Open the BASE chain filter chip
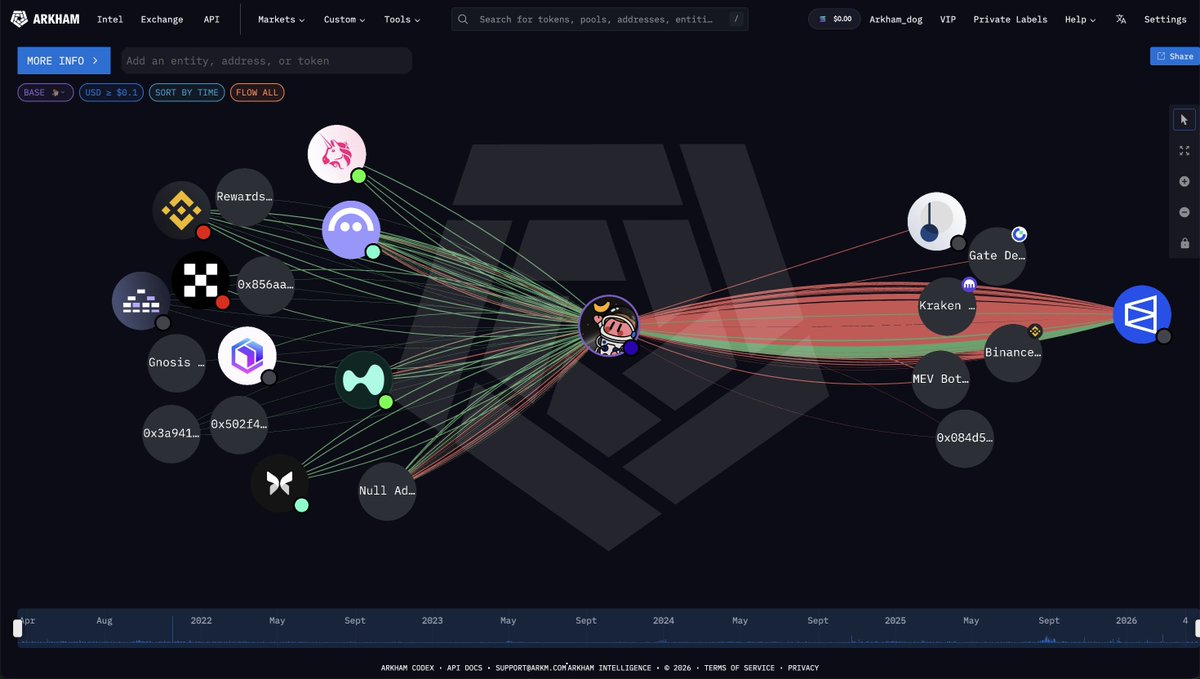1200x679 pixels. pyautogui.click(x=46, y=92)
